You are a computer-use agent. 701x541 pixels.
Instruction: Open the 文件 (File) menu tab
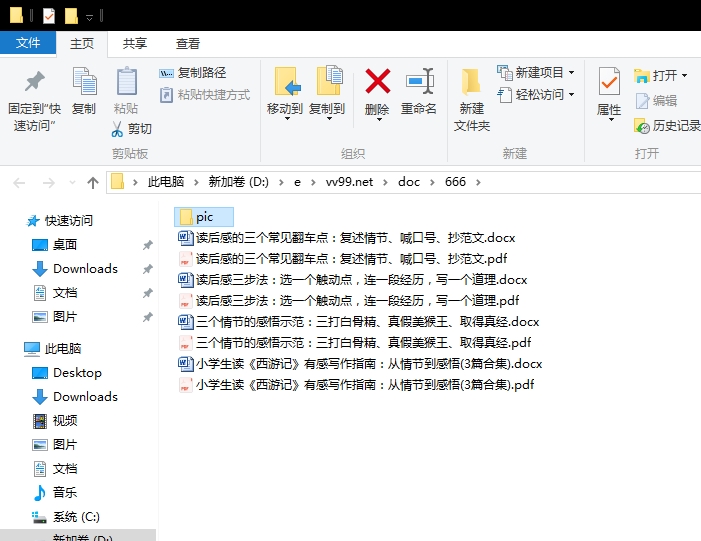28,43
